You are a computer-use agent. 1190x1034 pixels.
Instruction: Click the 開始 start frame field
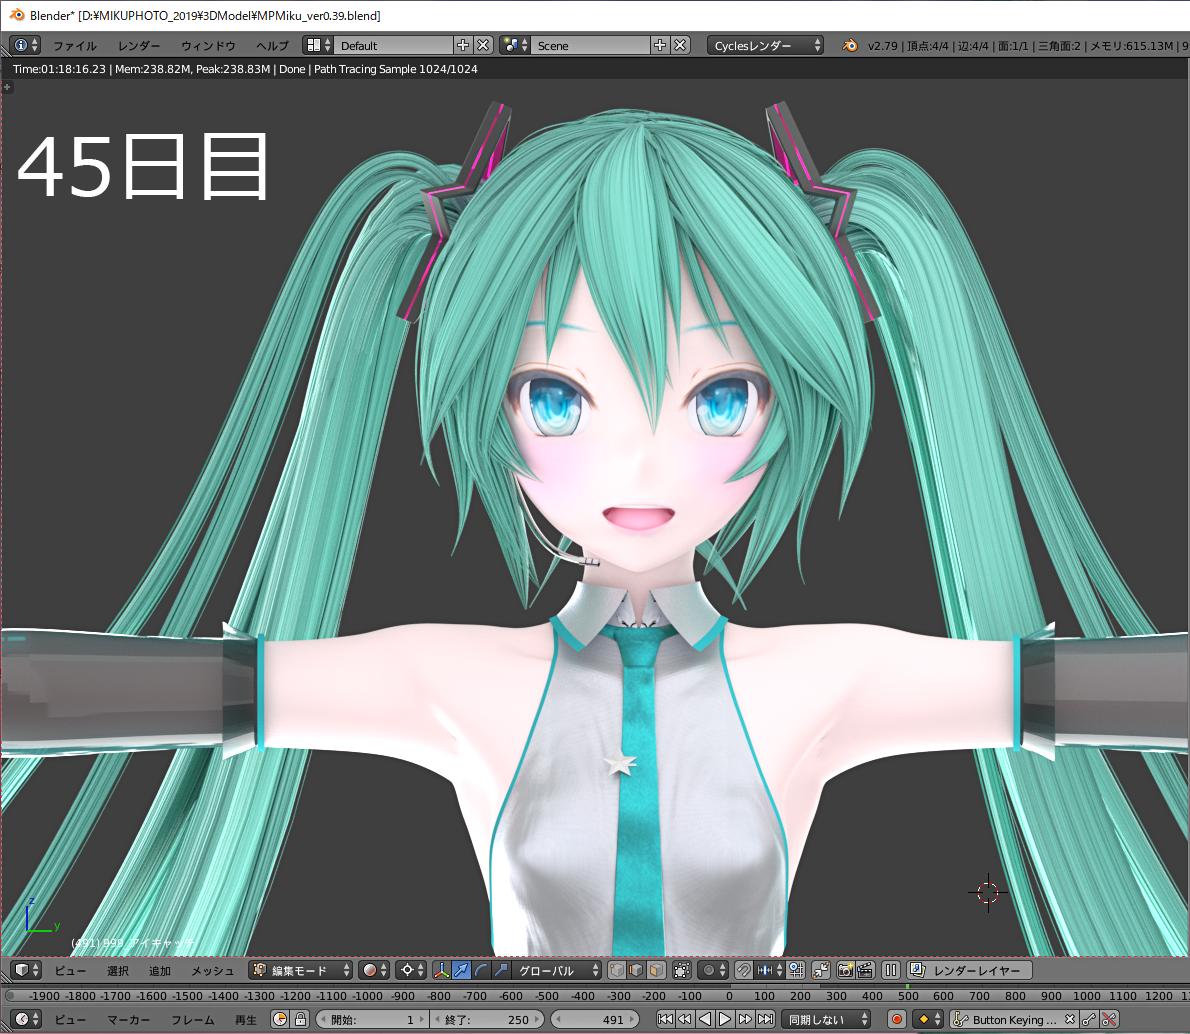click(x=372, y=1019)
